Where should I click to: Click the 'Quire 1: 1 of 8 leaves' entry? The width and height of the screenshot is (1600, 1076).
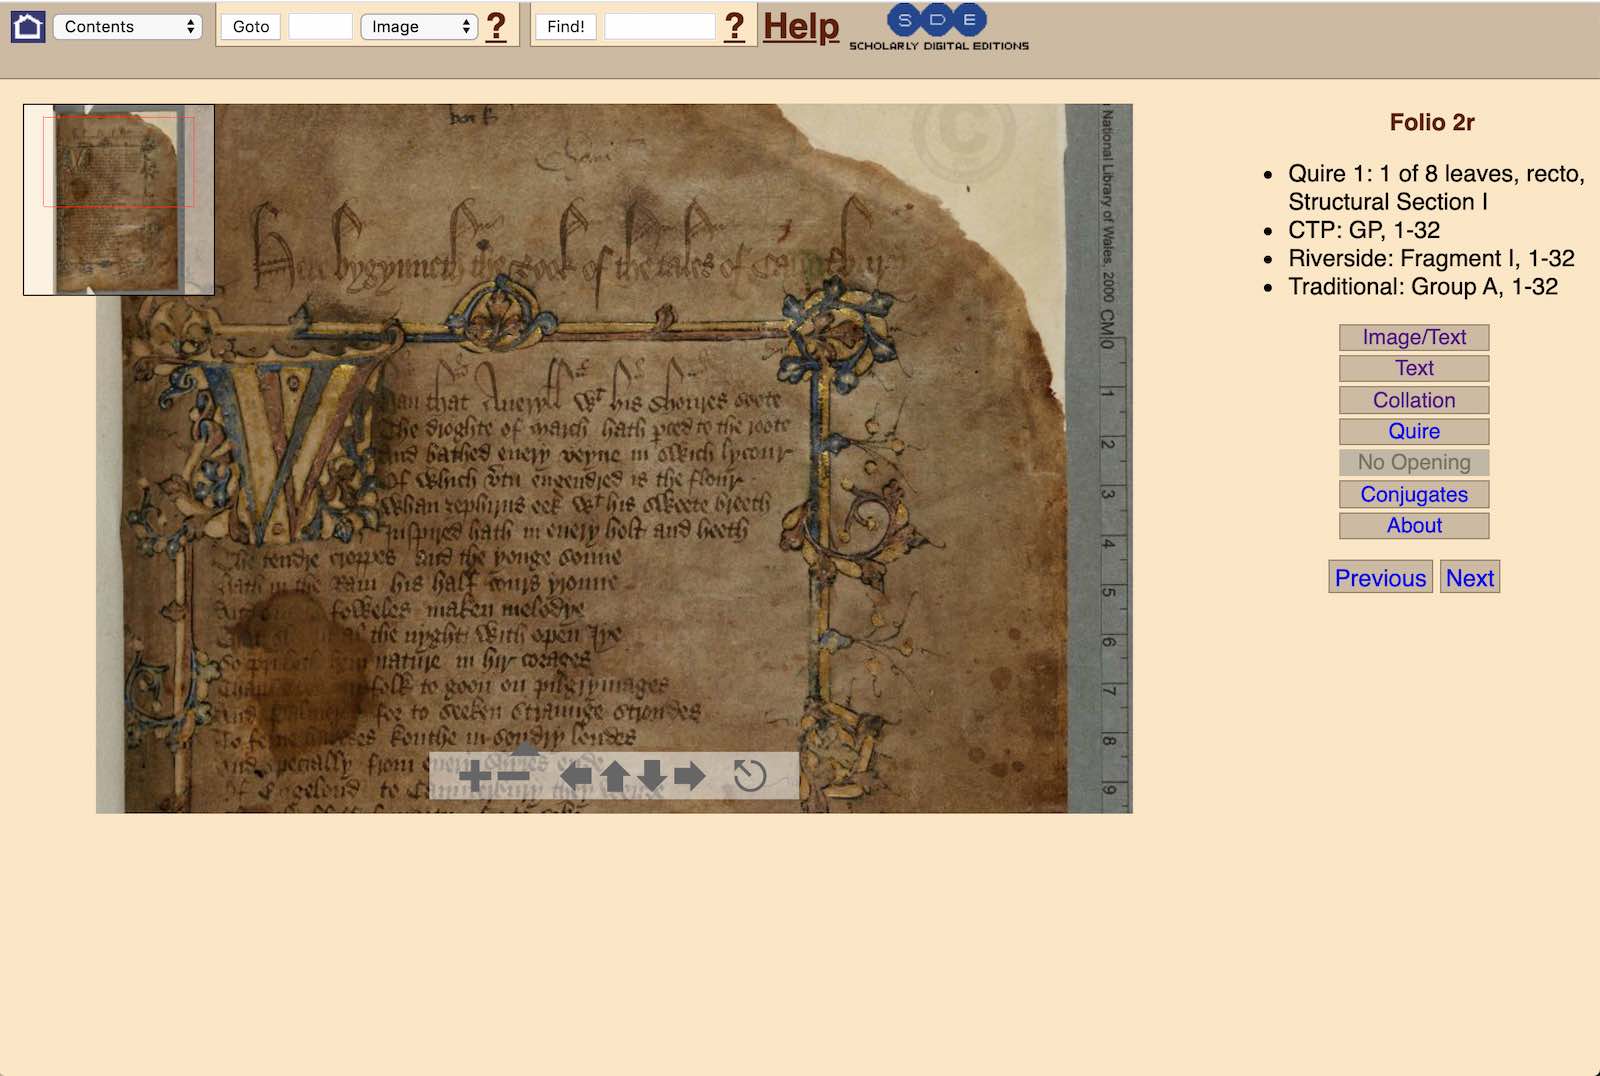click(x=1436, y=188)
